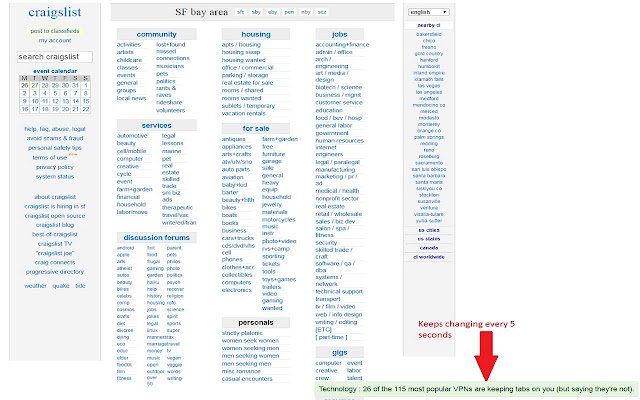Open accounting+finance jobs
640x400 pixels.
pos(342,44)
